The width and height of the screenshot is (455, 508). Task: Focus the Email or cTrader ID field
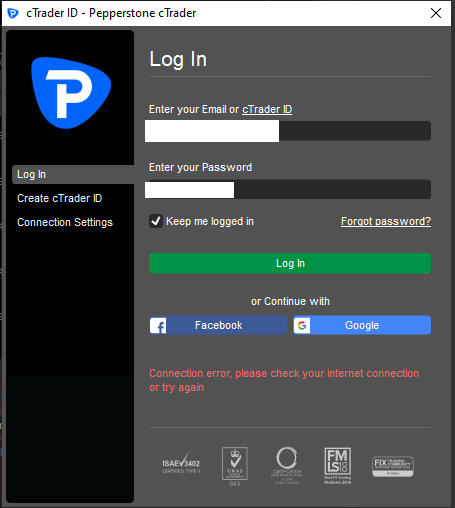(288, 131)
